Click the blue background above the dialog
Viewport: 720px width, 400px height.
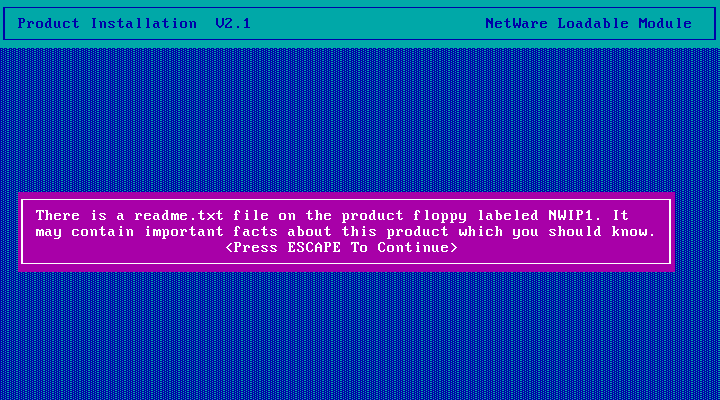[360, 119]
